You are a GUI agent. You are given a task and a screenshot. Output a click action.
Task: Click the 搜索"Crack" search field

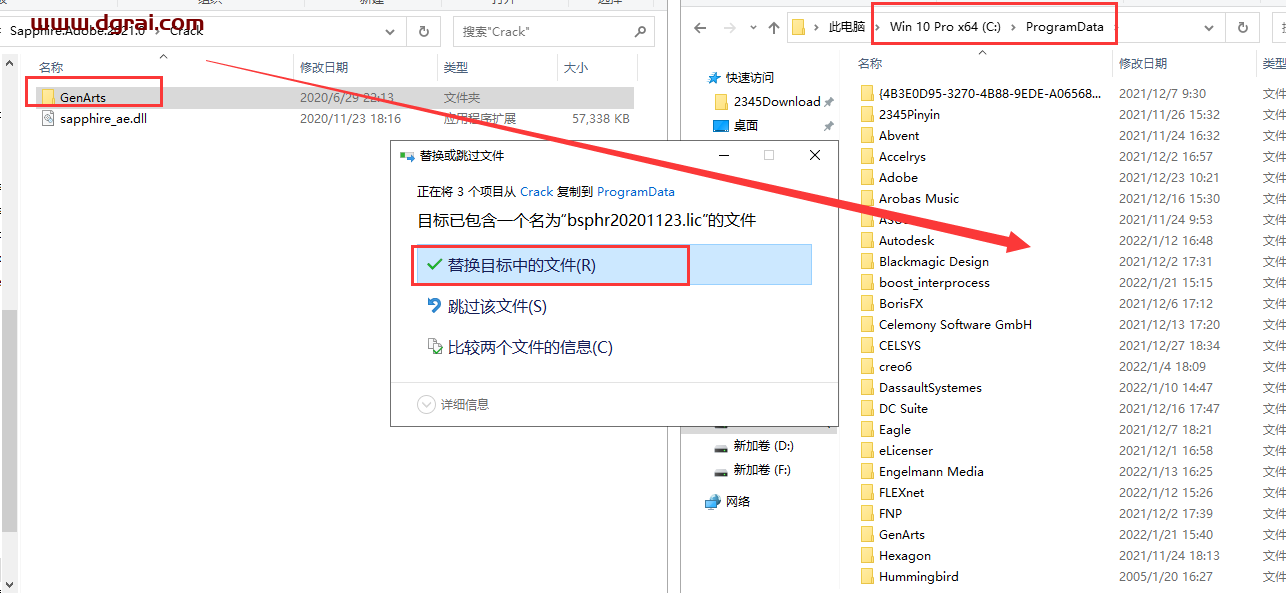pos(540,32)
